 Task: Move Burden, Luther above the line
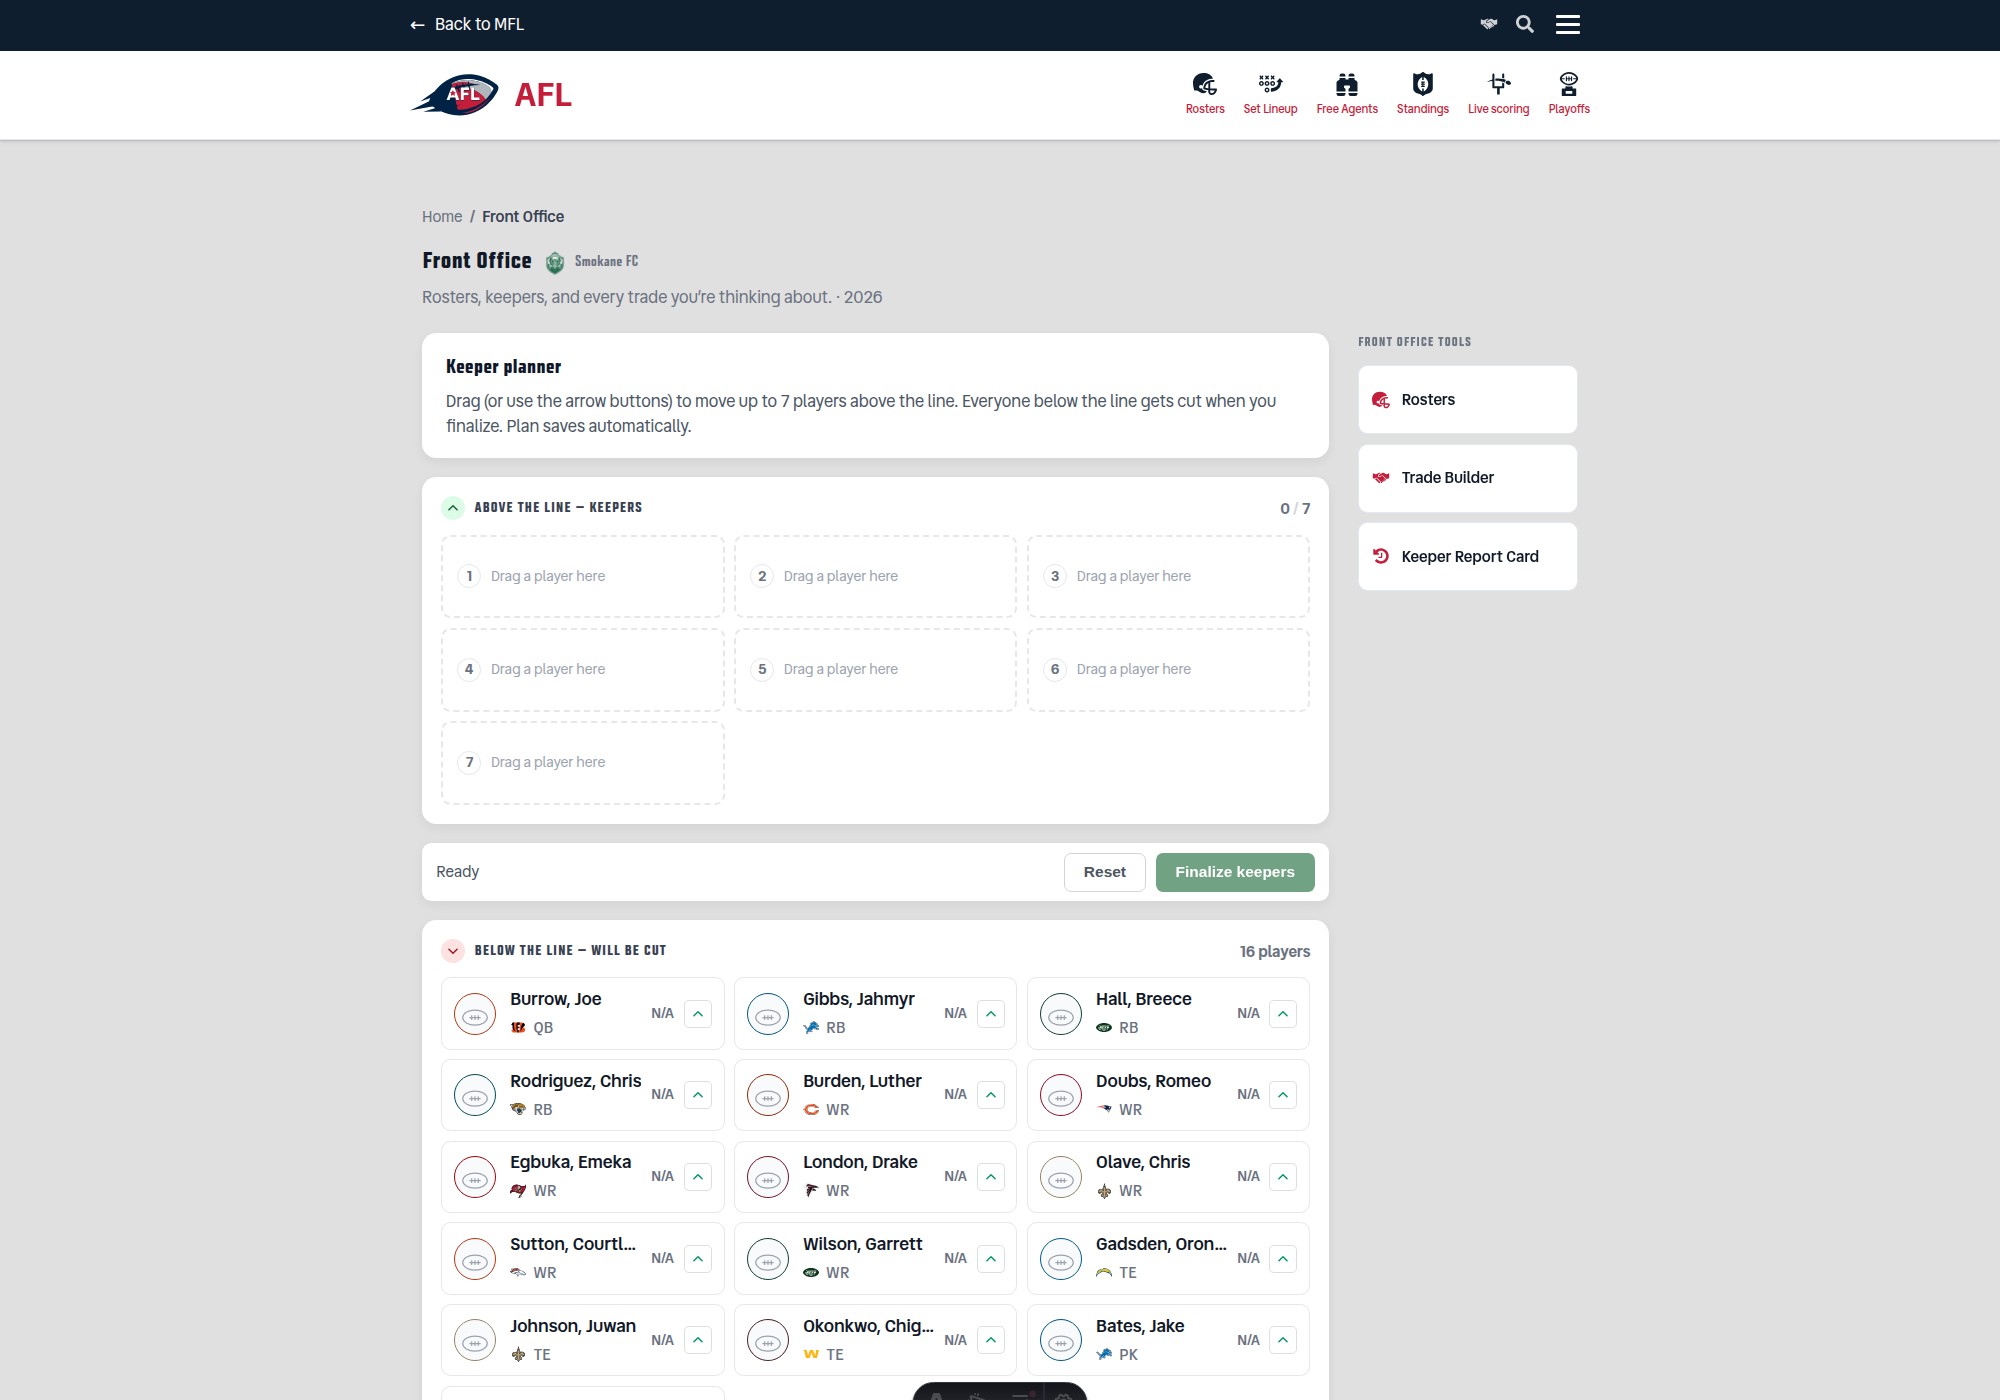tap(991, 1095)
